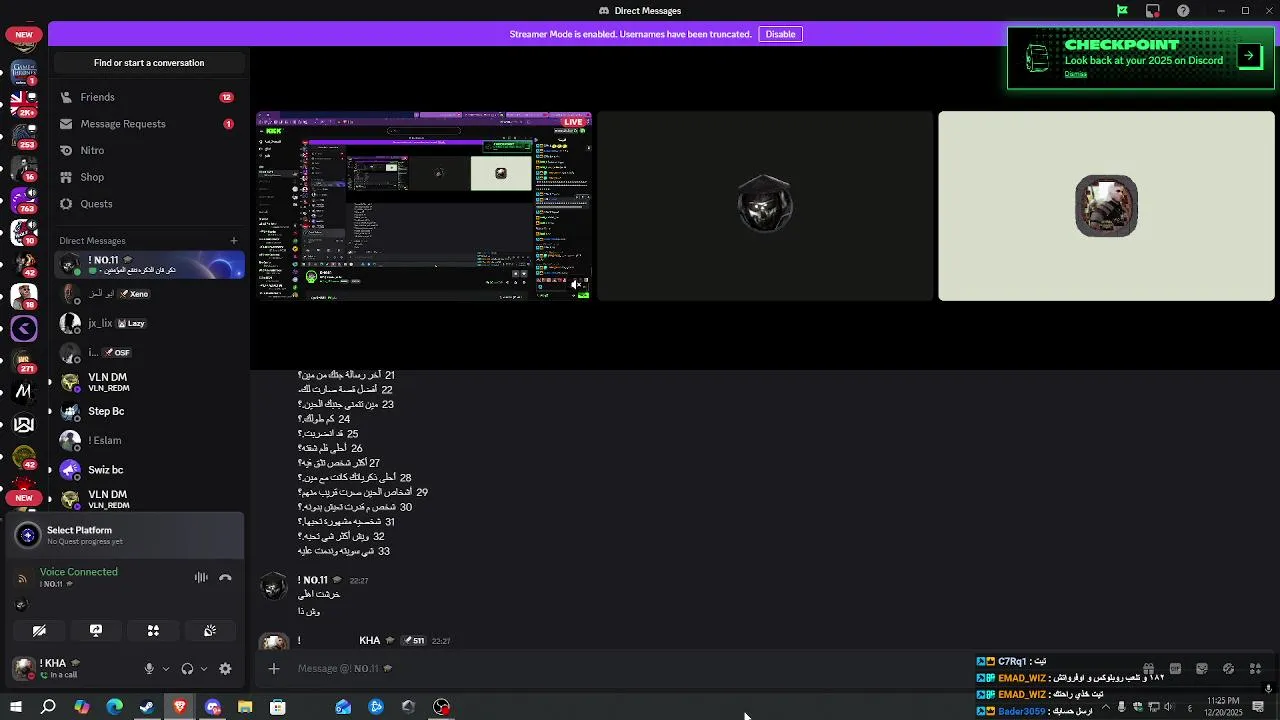Open Message Requests
This screenshot has height=720, width=1280.
click(149, 124)
